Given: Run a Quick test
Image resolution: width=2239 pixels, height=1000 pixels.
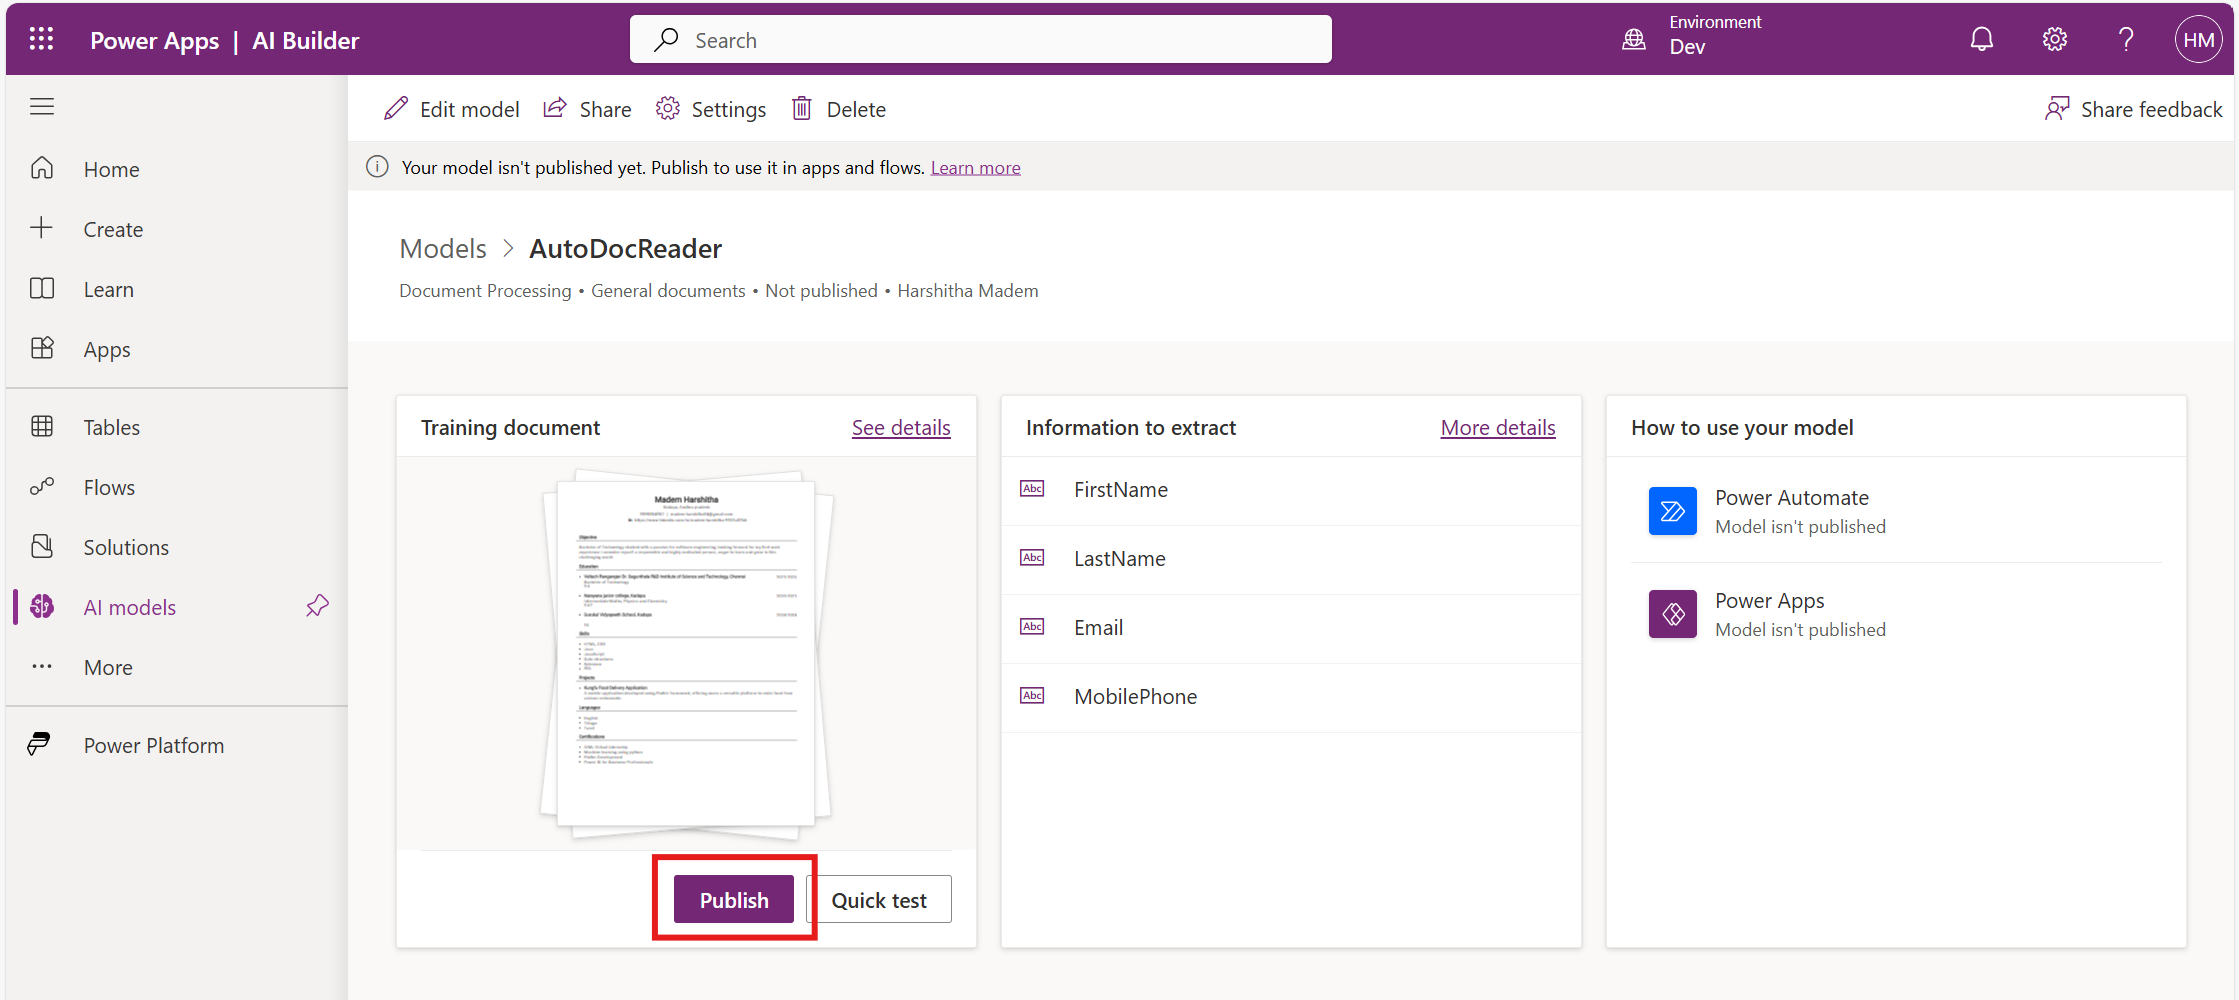Looking at the screenshot, I should [879, 900].
